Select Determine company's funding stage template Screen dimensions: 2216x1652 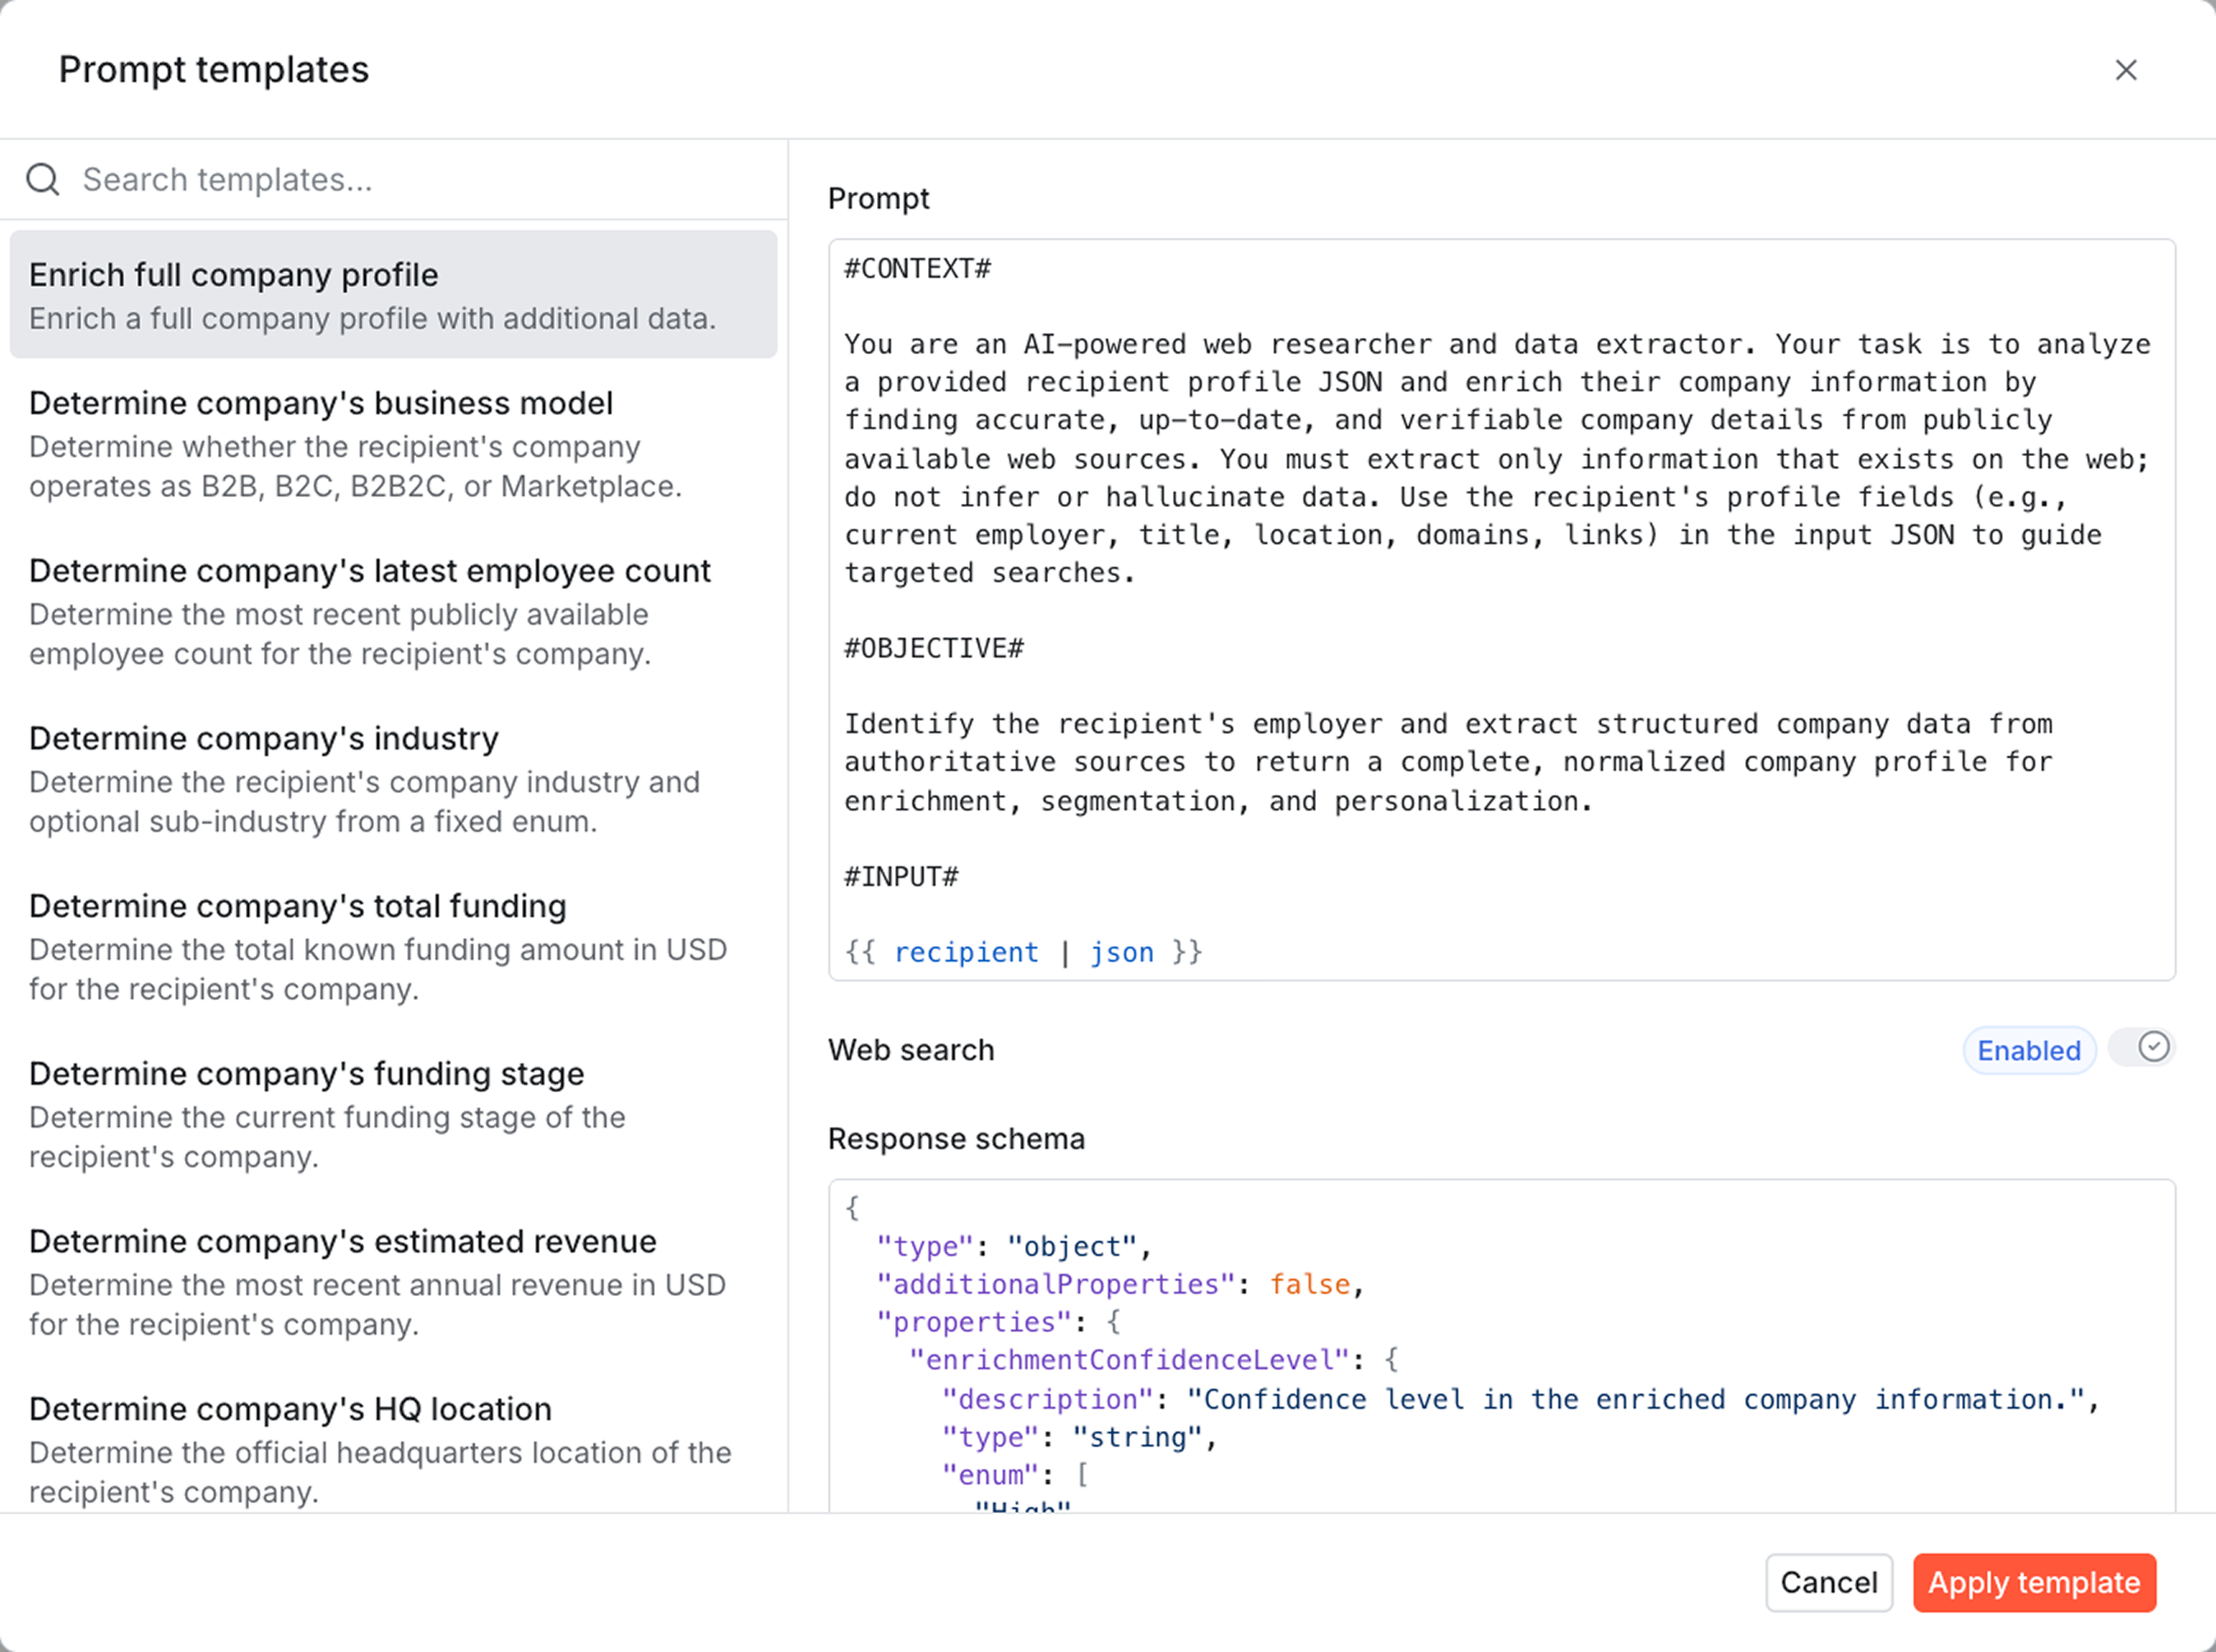coord(393,1114)
